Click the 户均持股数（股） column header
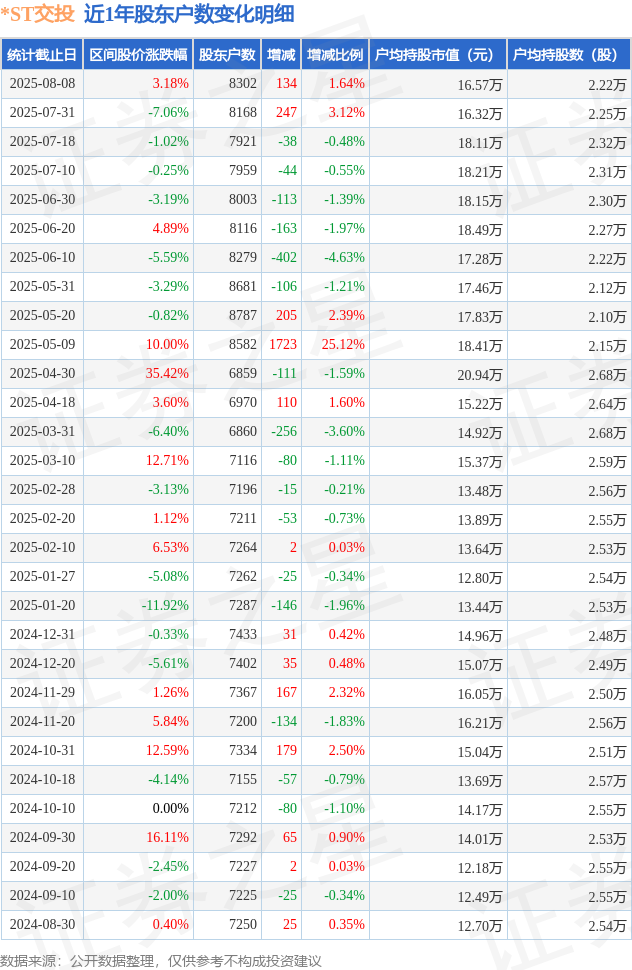This screenshot has height=970, width=632. pos(568,55)
